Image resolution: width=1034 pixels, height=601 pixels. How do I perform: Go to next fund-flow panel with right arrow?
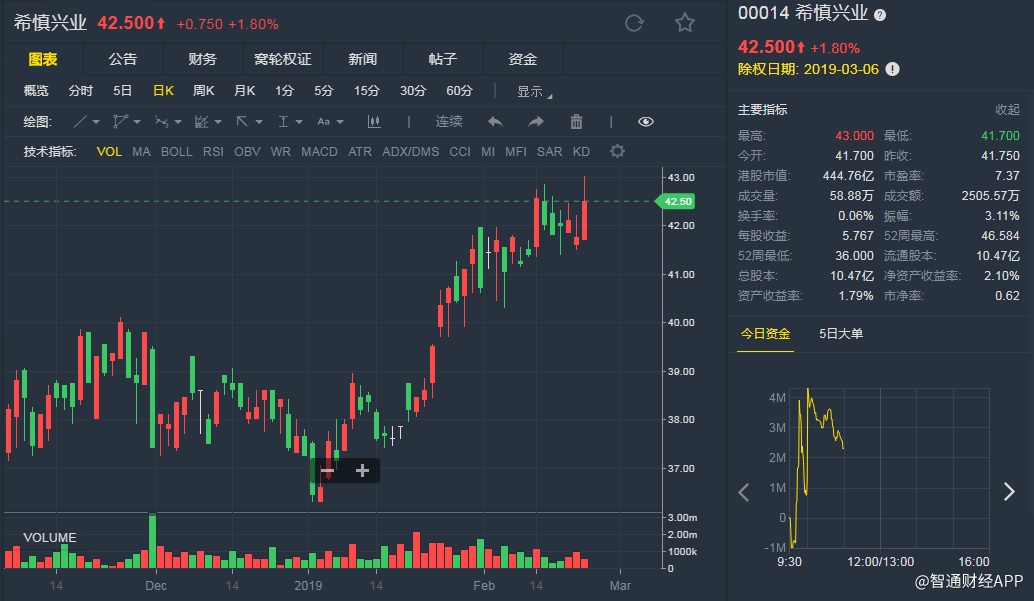[1008, 491]
